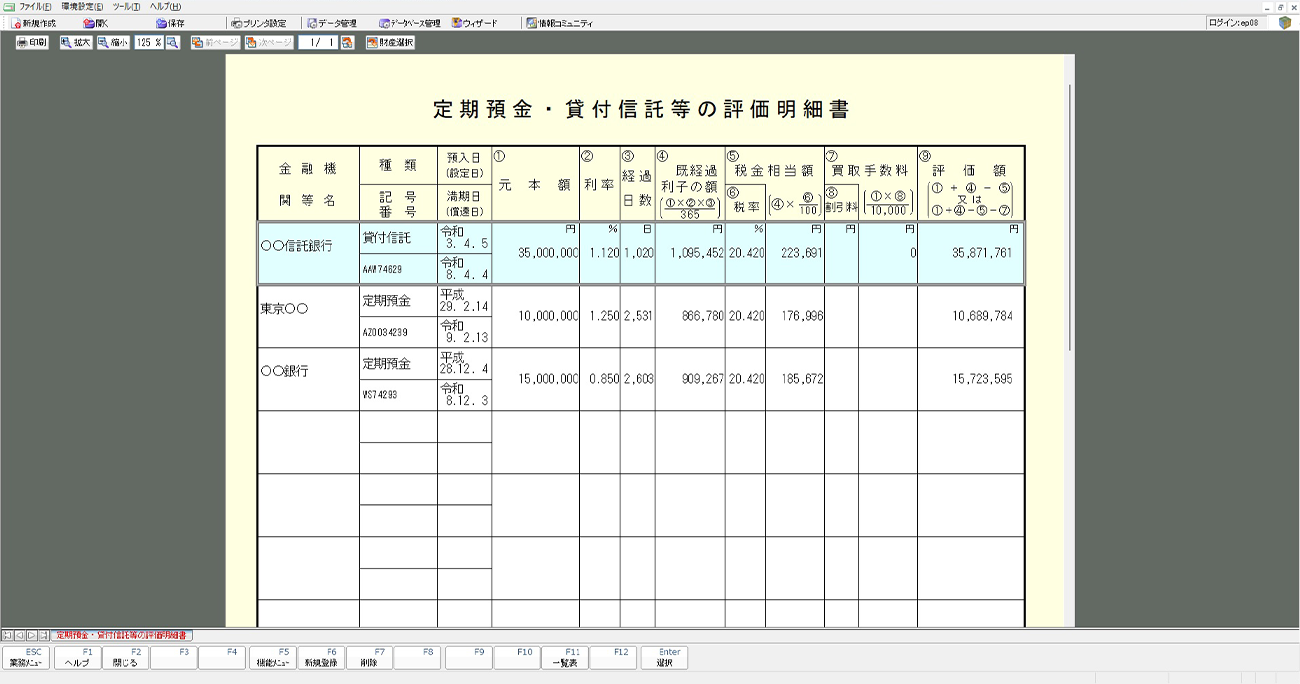The image size is (1300, 684).
Task: Click the magnifier icon beside 125 %
Action: 172,43
